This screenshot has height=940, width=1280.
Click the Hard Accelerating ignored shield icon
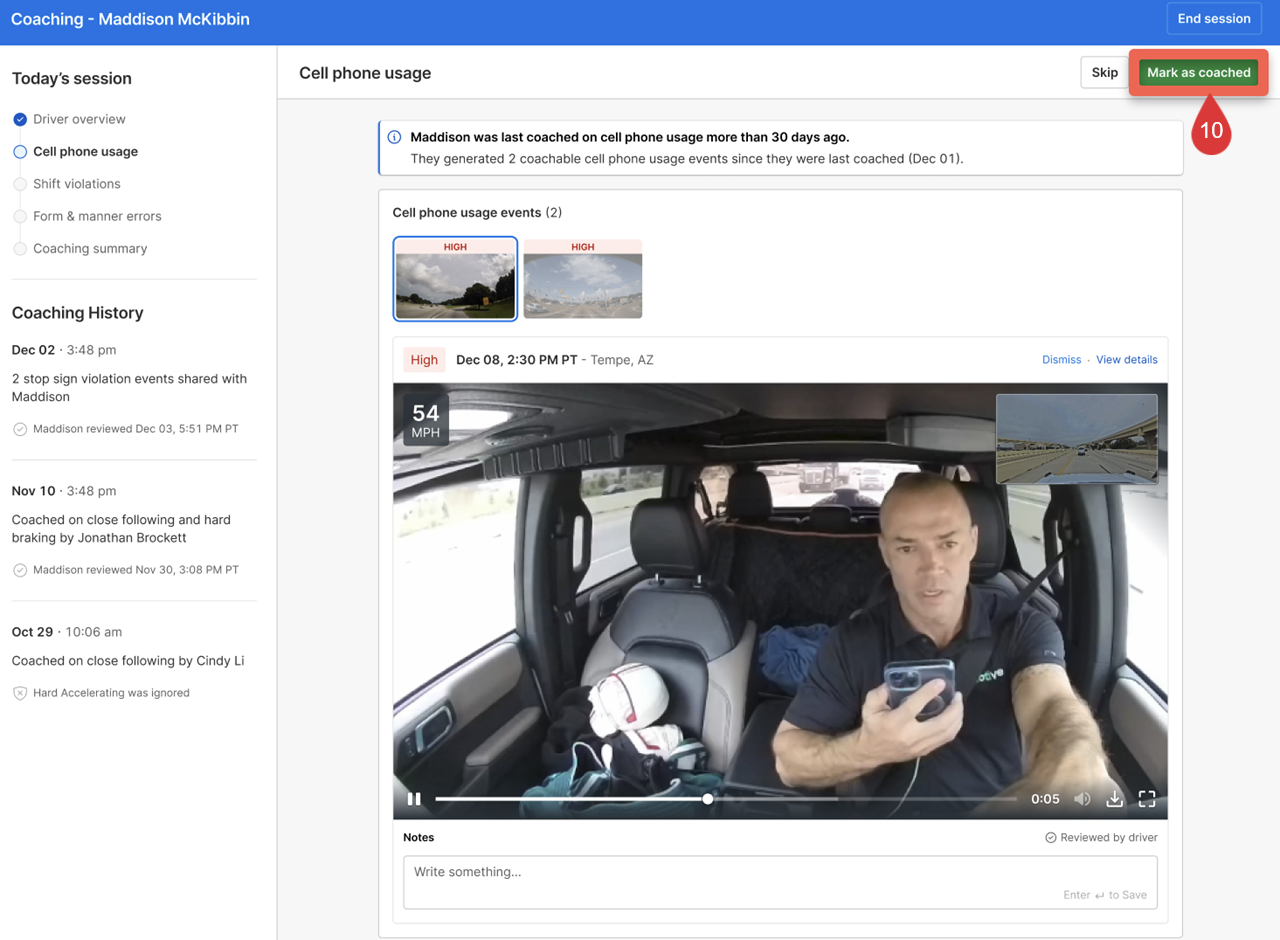[x=20, y=693]
